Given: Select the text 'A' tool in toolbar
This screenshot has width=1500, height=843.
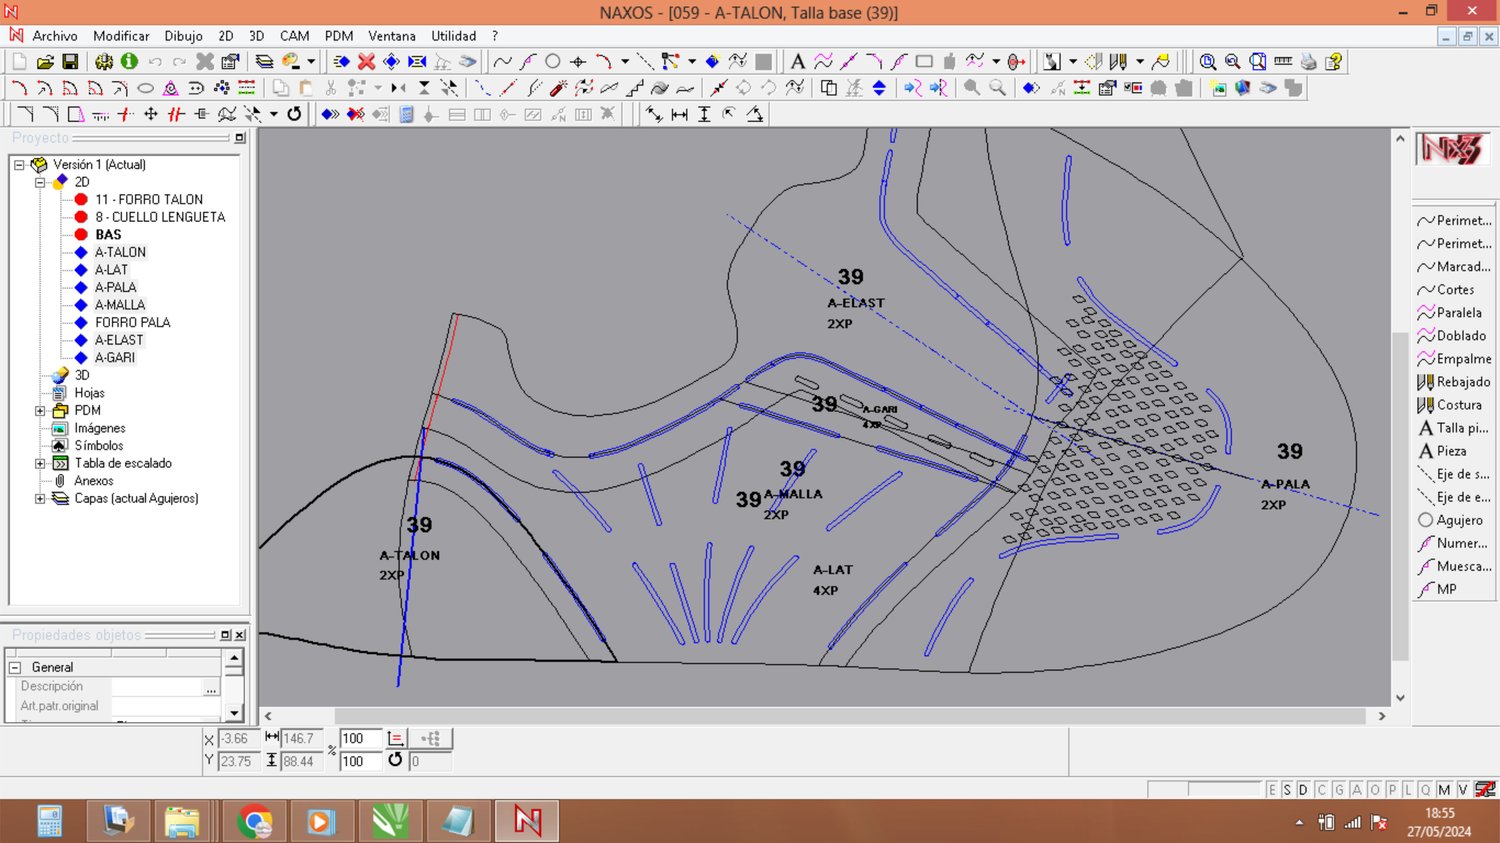Looking at the screenshot, I should [x=797, y=62].
